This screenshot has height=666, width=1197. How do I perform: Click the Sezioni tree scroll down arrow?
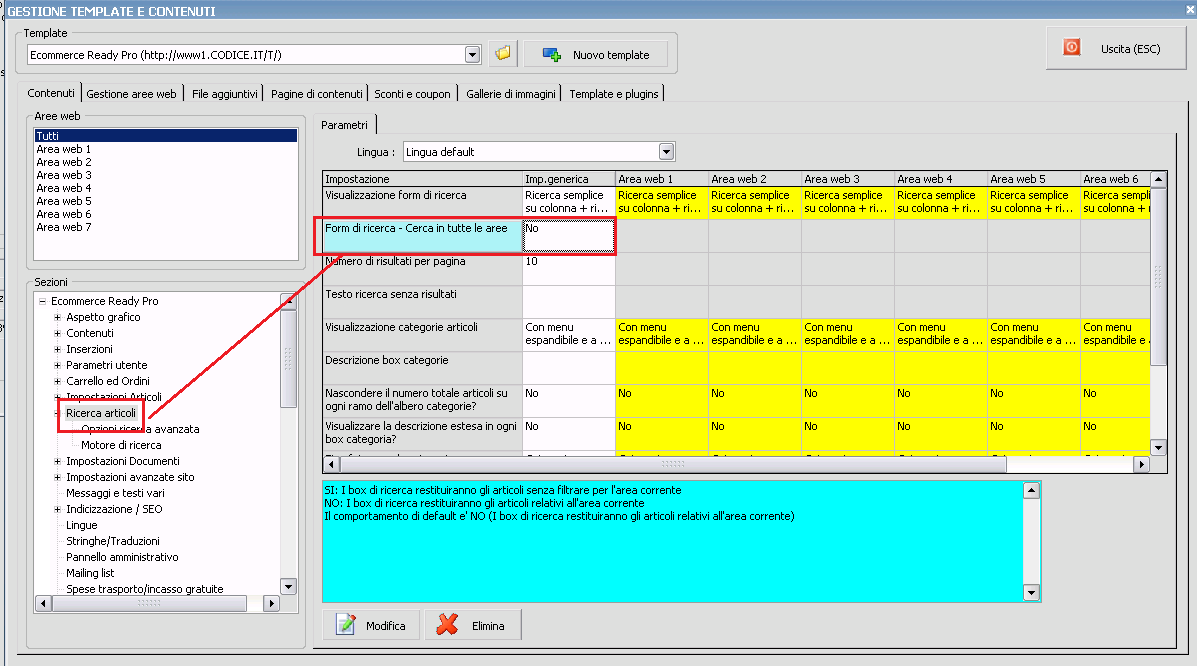click(288, 587)
